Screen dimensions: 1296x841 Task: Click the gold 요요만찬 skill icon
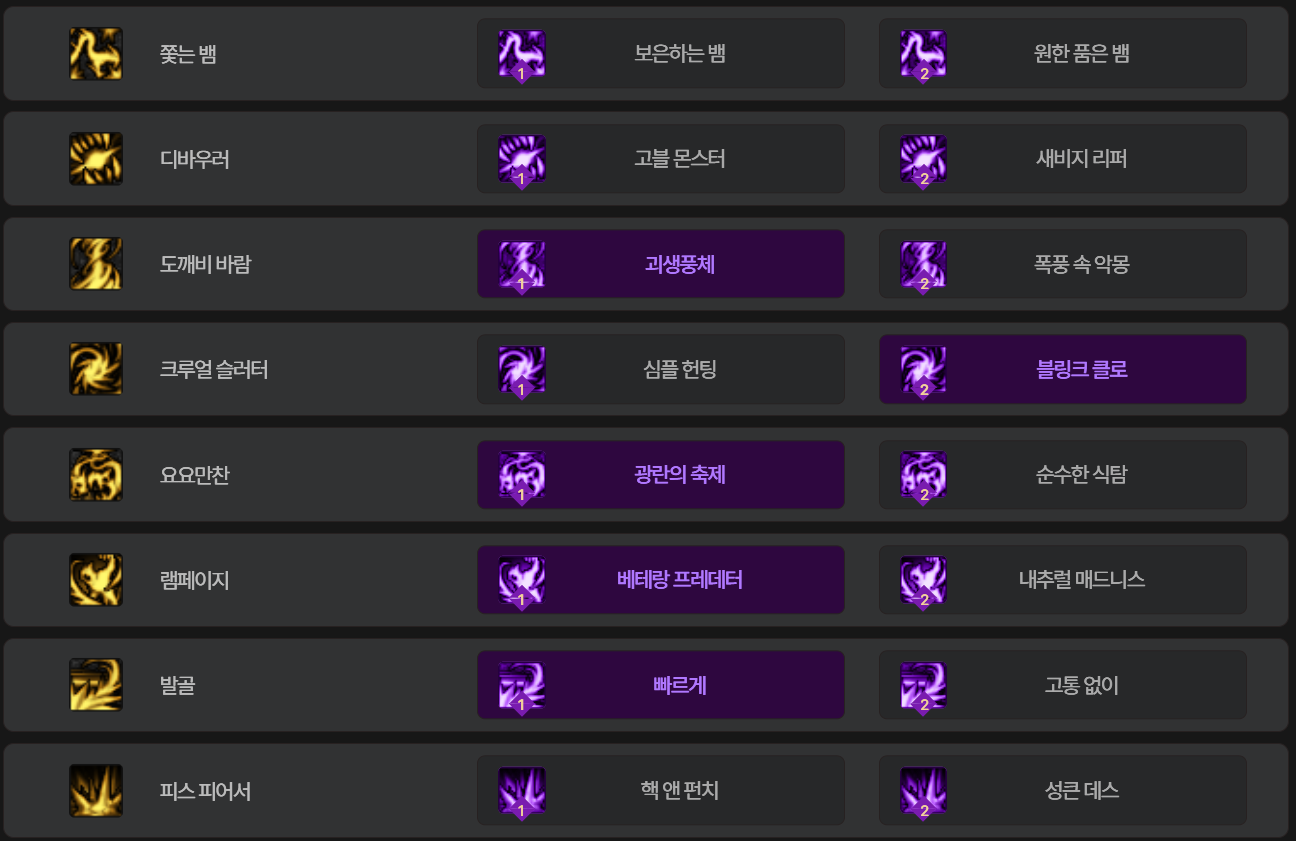[x=96, y=475]
